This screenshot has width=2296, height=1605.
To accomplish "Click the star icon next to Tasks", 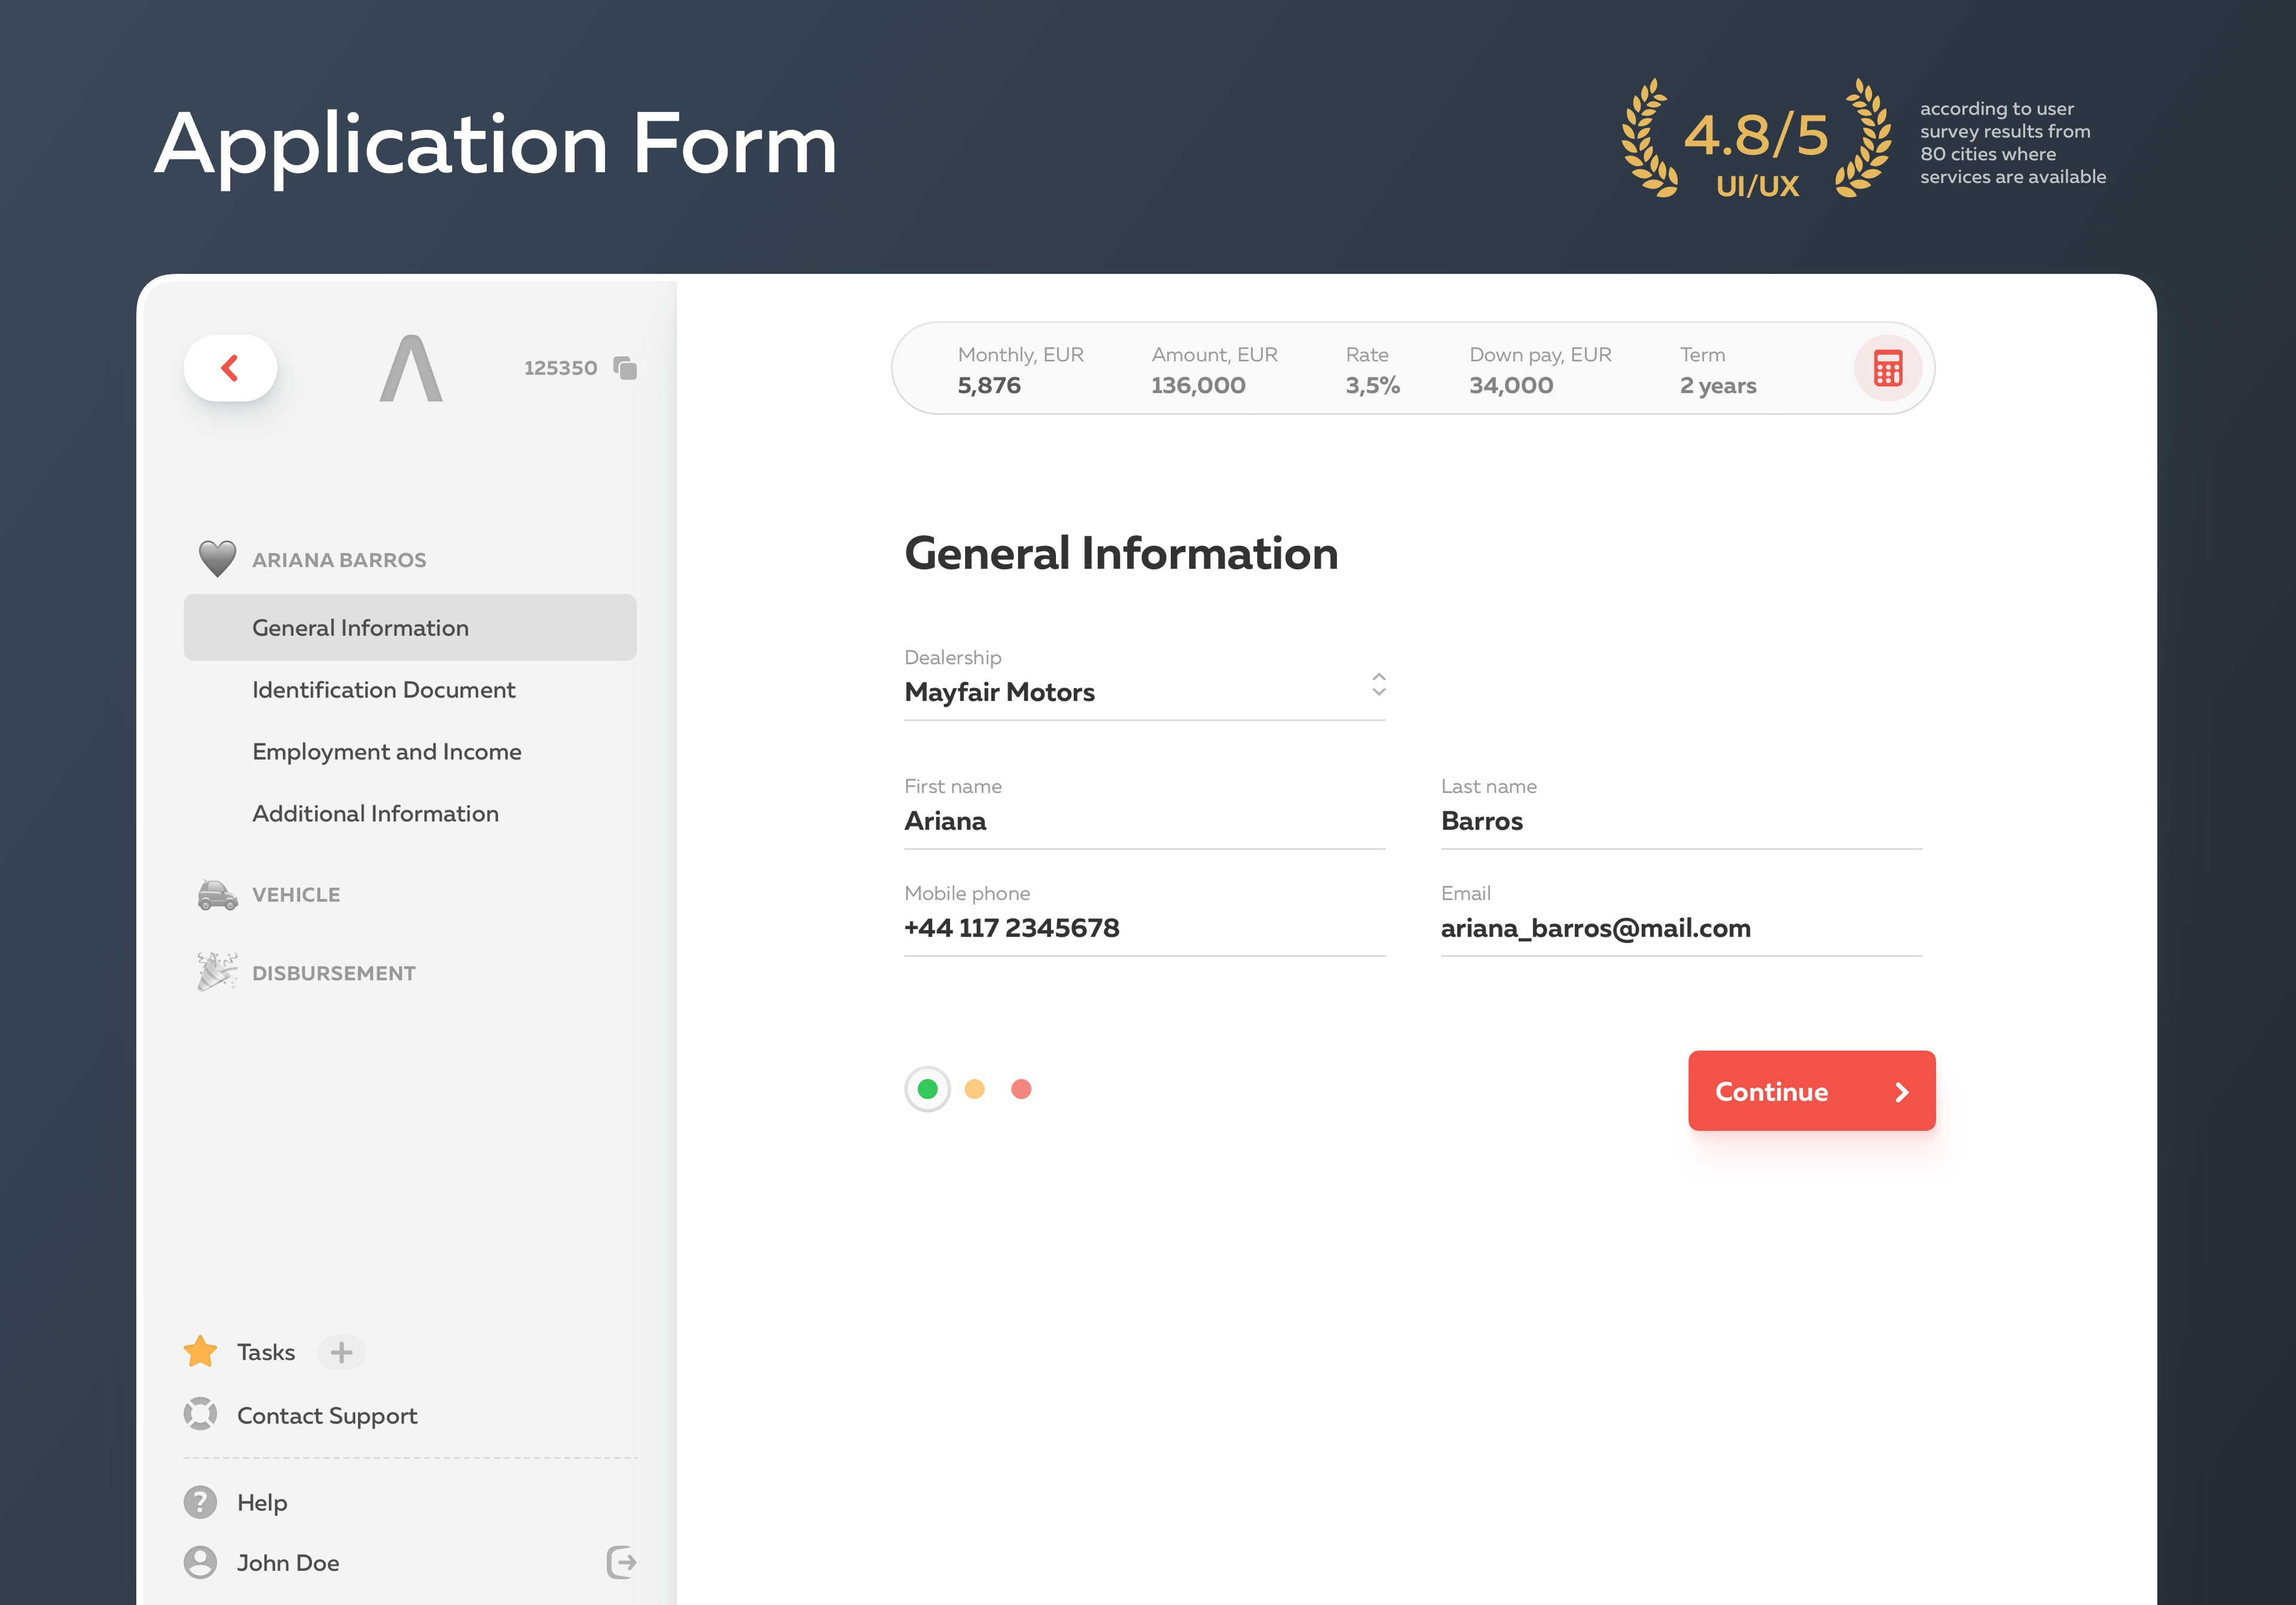I will (x=200, y=1351).
